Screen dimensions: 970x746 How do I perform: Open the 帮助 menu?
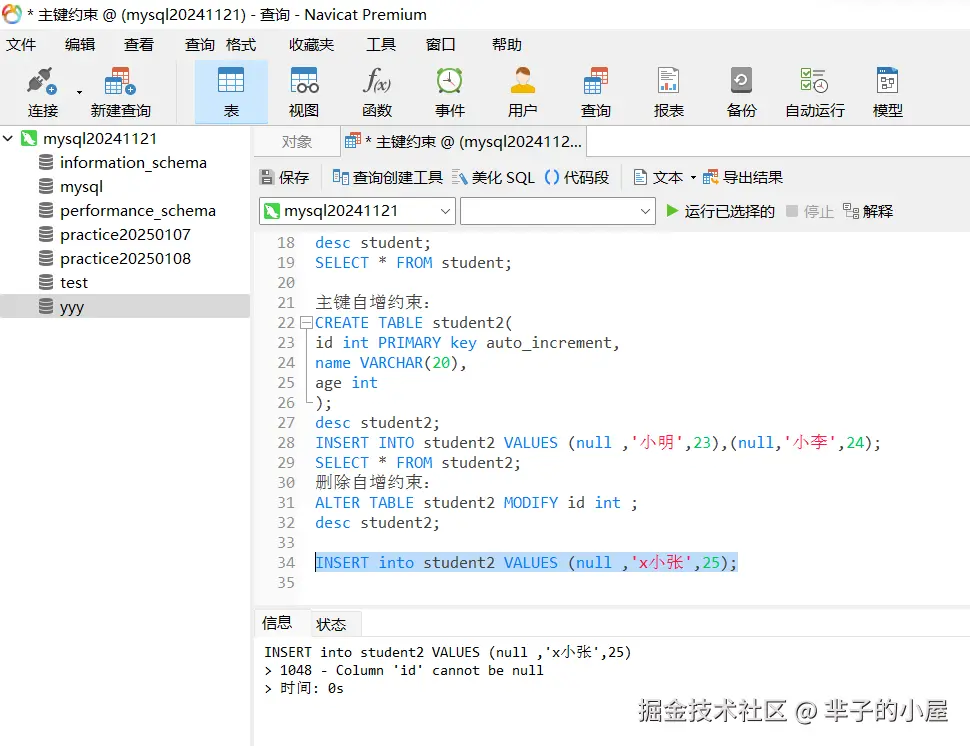point(507,45)
